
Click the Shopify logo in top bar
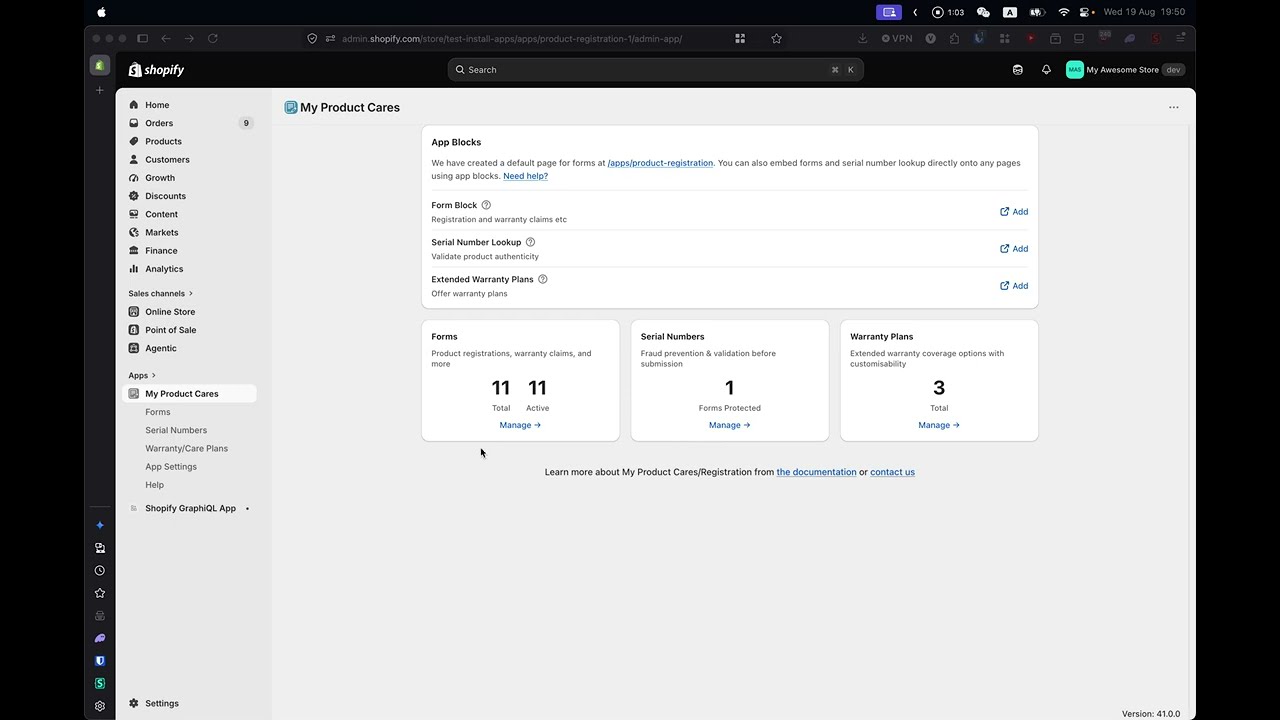[156, 70]
